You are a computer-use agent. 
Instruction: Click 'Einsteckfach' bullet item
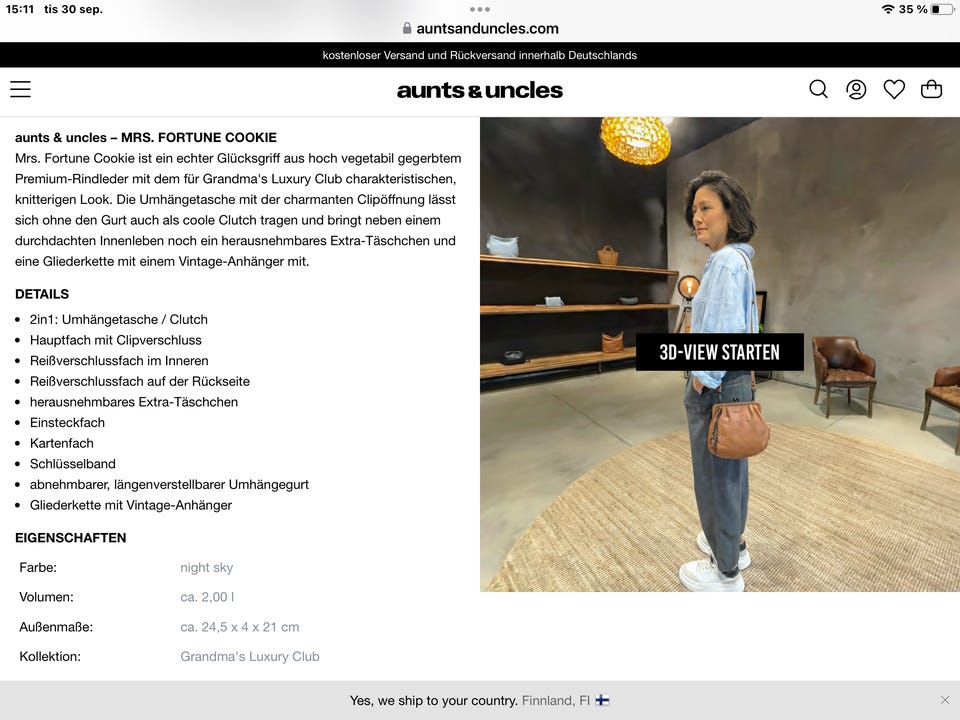tap(67, 422)
